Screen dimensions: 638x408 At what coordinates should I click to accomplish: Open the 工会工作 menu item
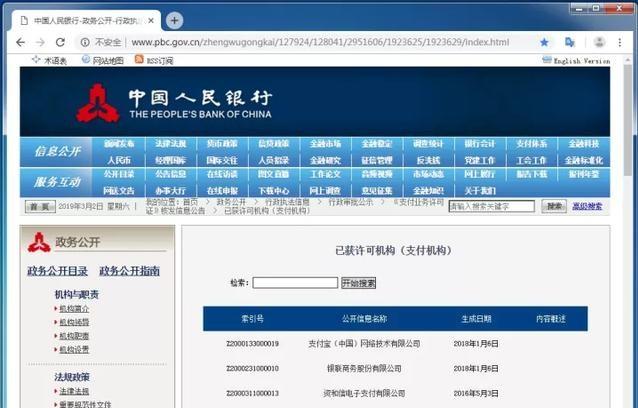[531, 160]
